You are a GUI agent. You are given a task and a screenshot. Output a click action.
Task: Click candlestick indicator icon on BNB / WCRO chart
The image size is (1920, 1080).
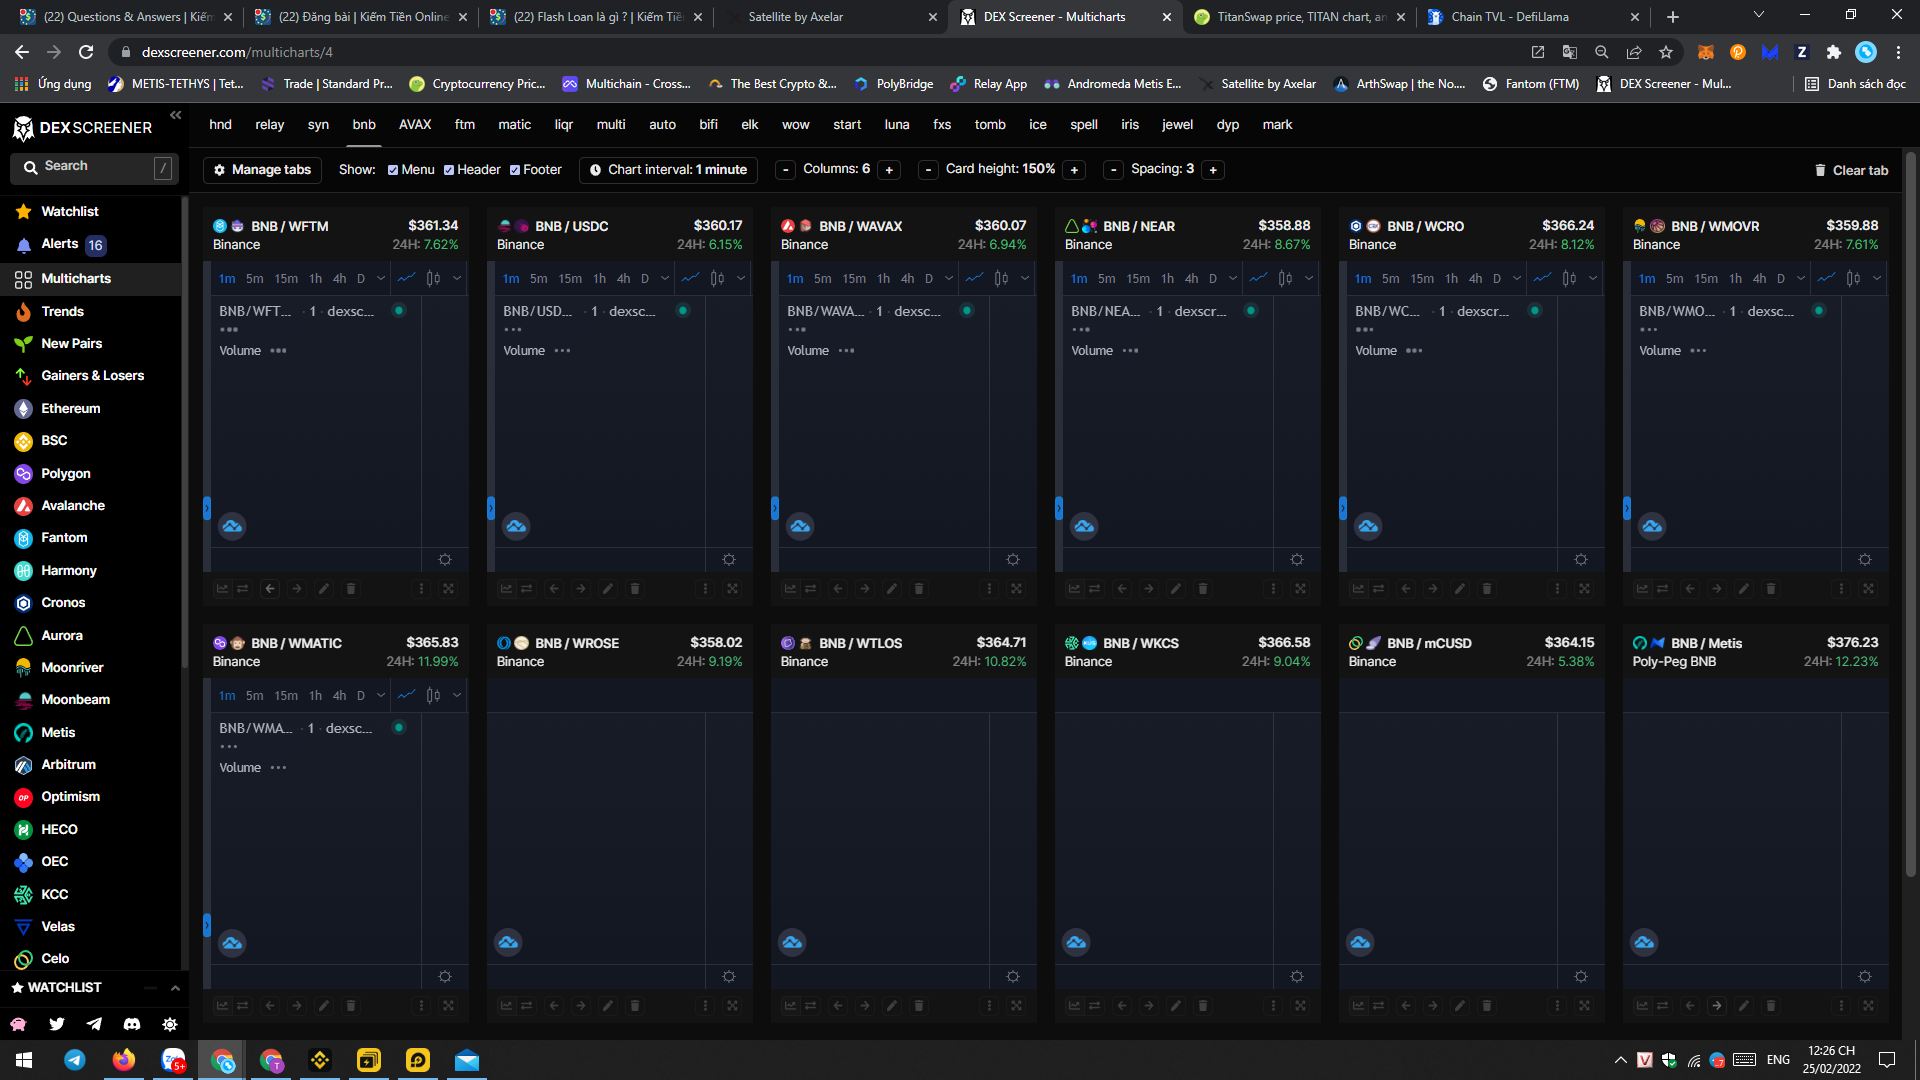1569,279
